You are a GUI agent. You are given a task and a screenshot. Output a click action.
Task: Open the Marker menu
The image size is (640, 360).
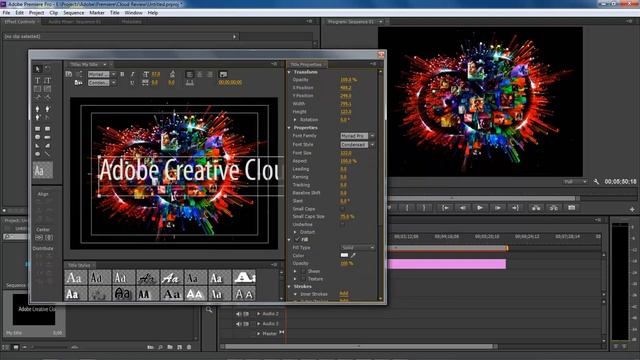coord(97,13)
